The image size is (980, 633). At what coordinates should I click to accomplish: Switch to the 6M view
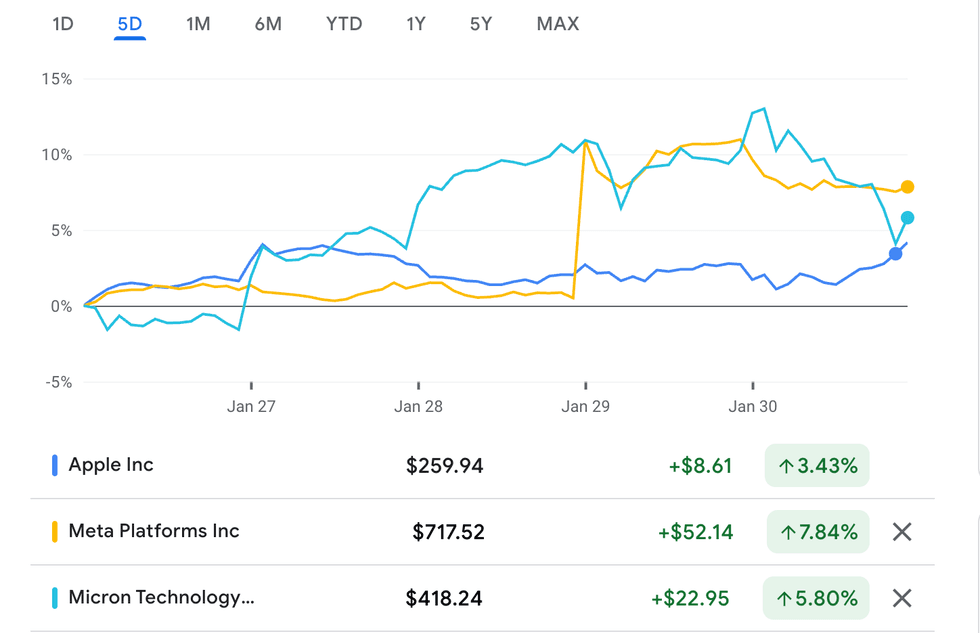click(x=268, y=24)
